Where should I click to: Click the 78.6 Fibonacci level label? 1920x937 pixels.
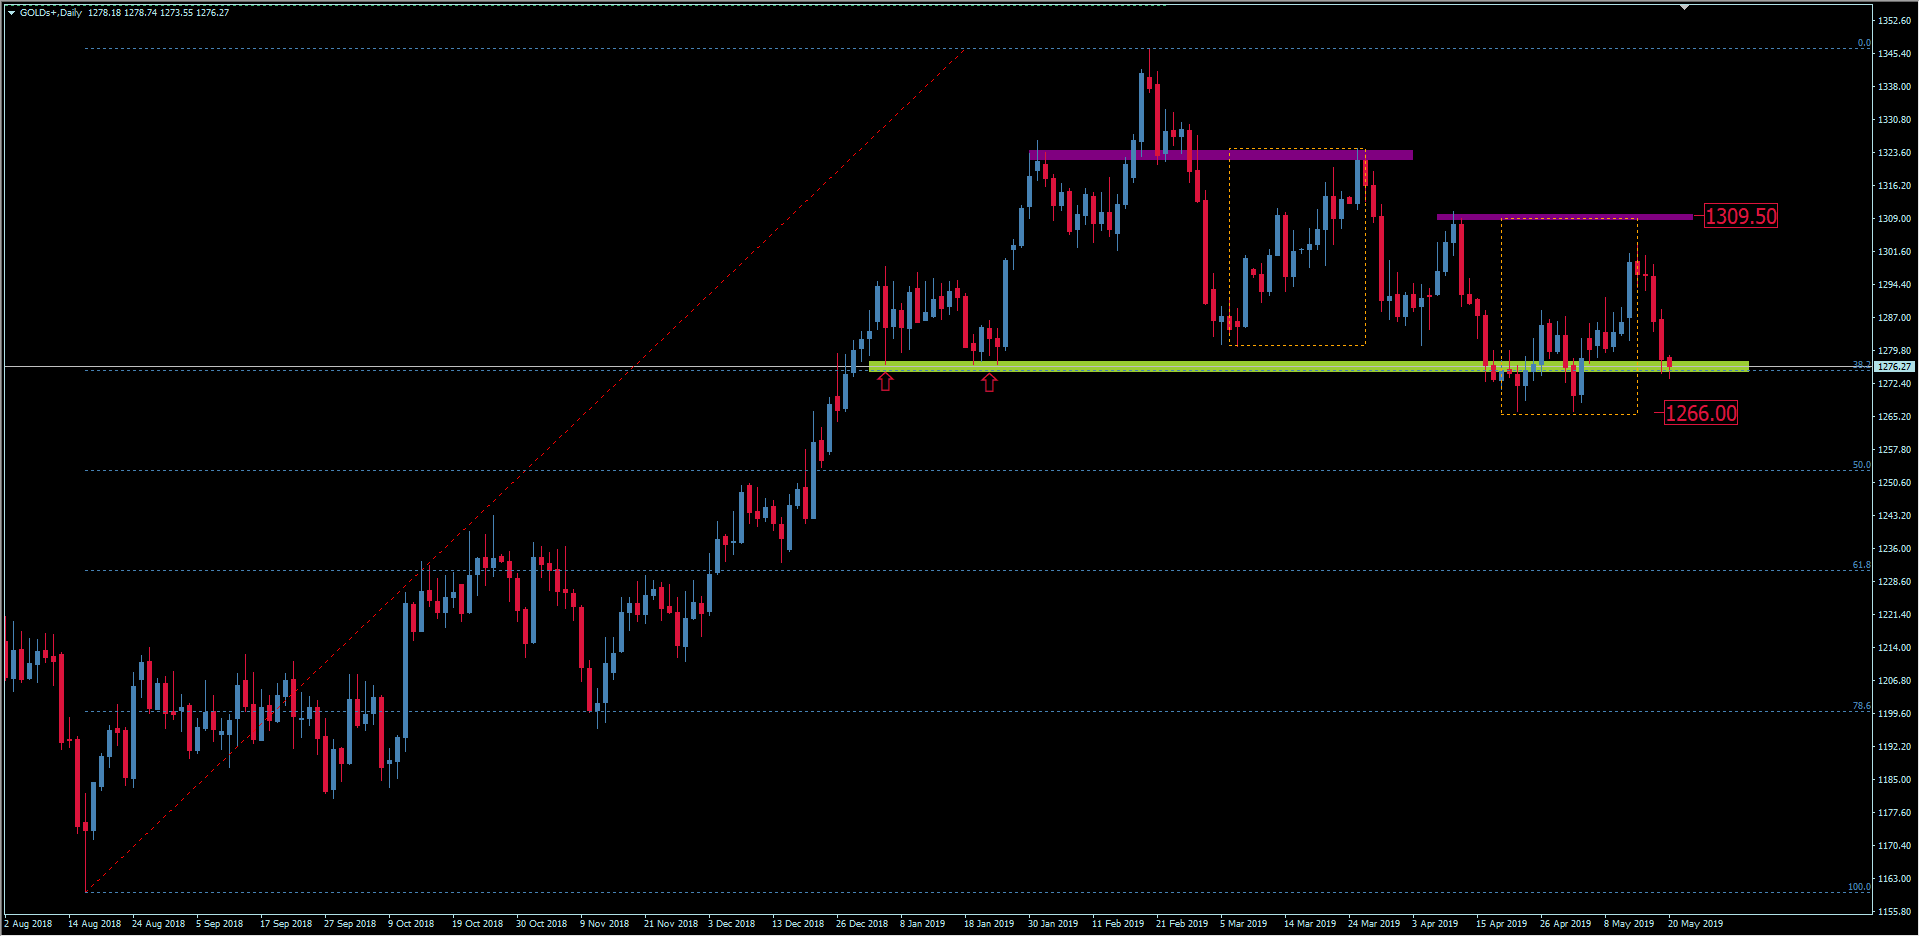pos(1860,706)
